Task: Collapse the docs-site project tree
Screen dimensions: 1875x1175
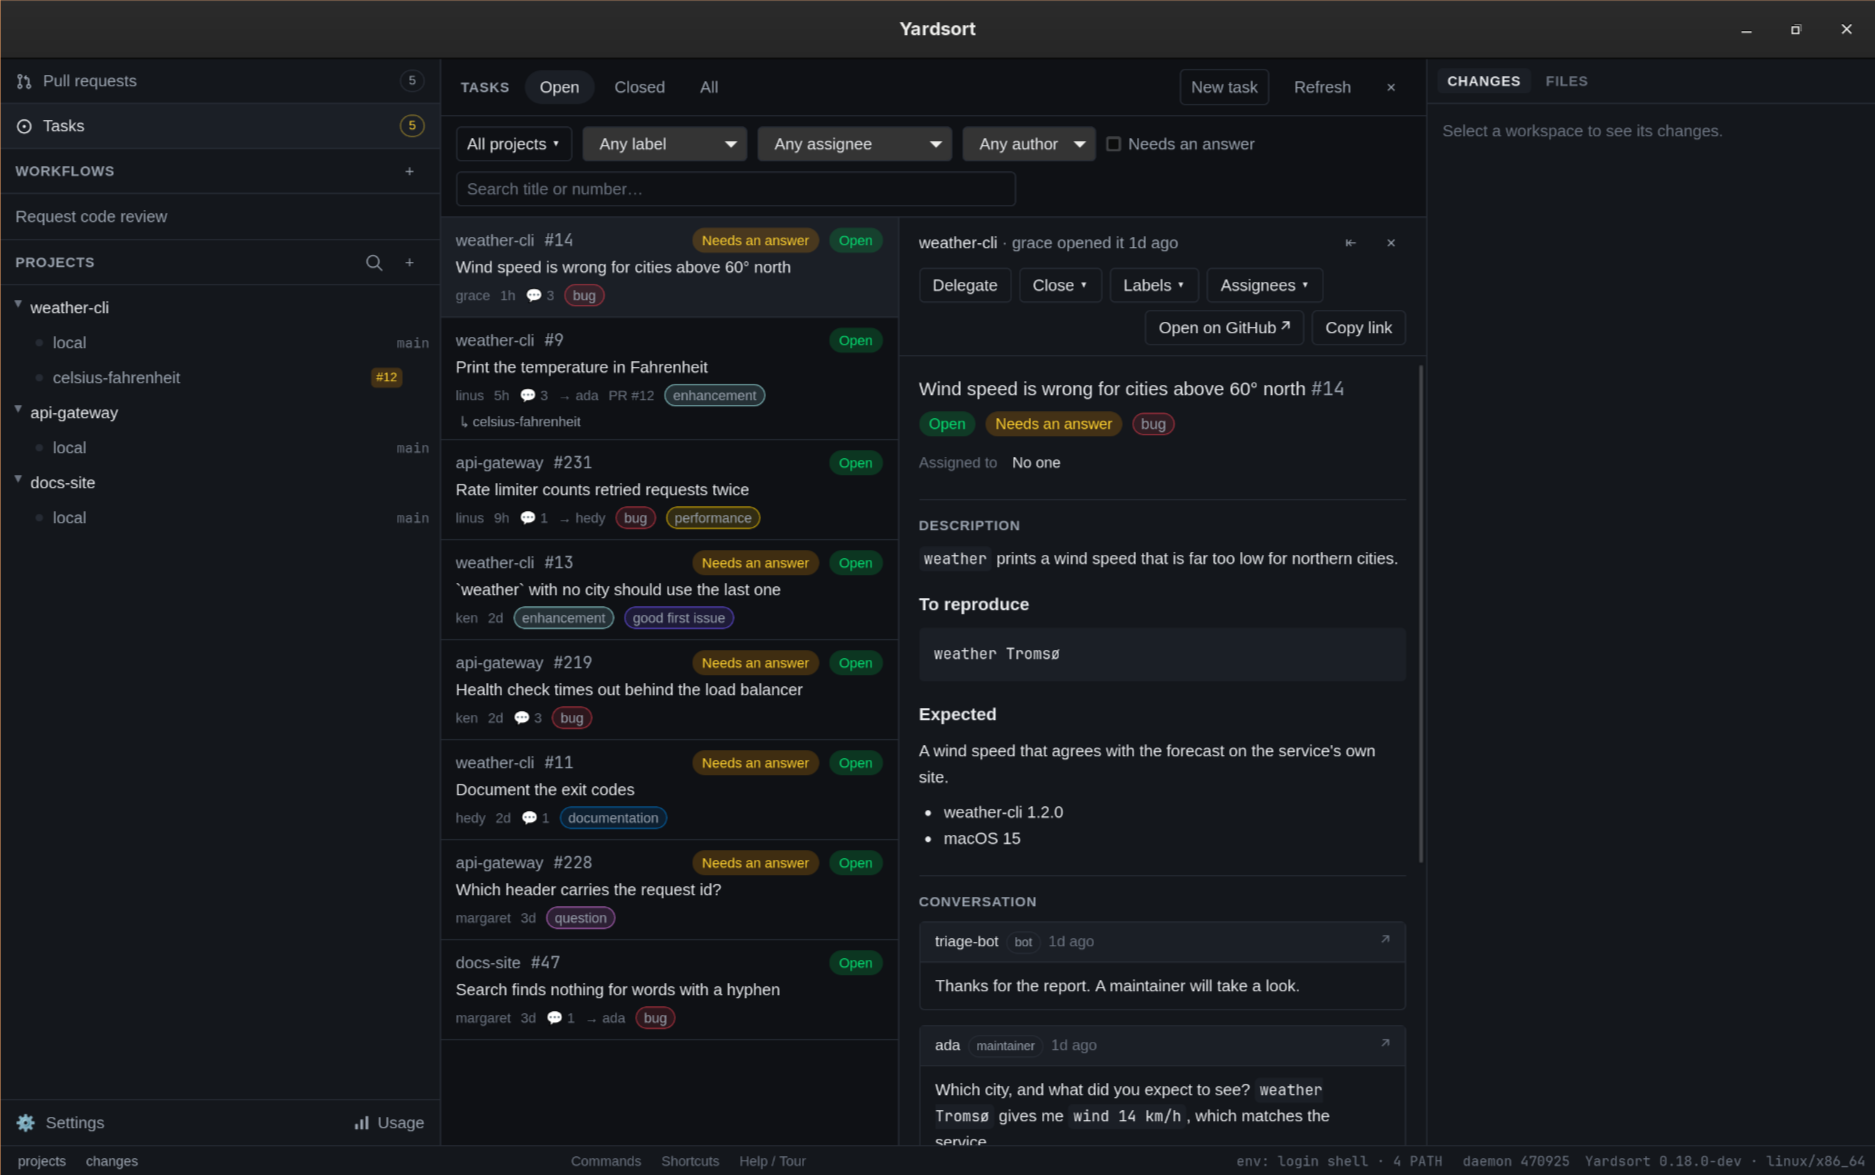Action: [18, 481]
